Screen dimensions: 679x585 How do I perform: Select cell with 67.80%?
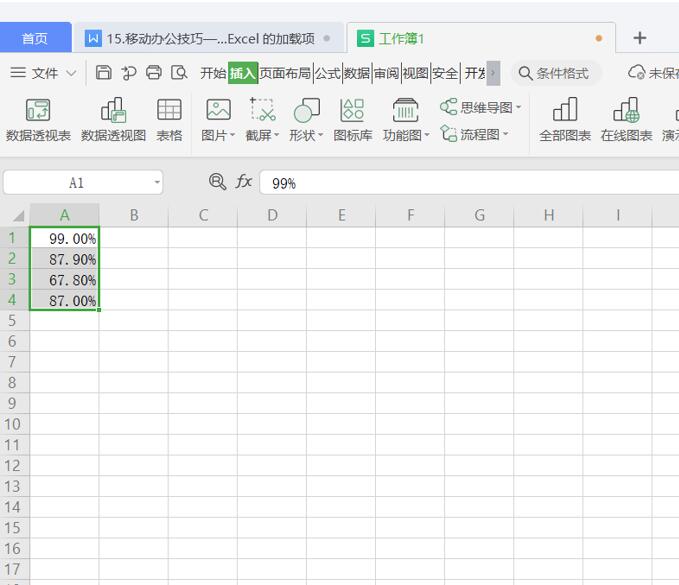(65, 279)
